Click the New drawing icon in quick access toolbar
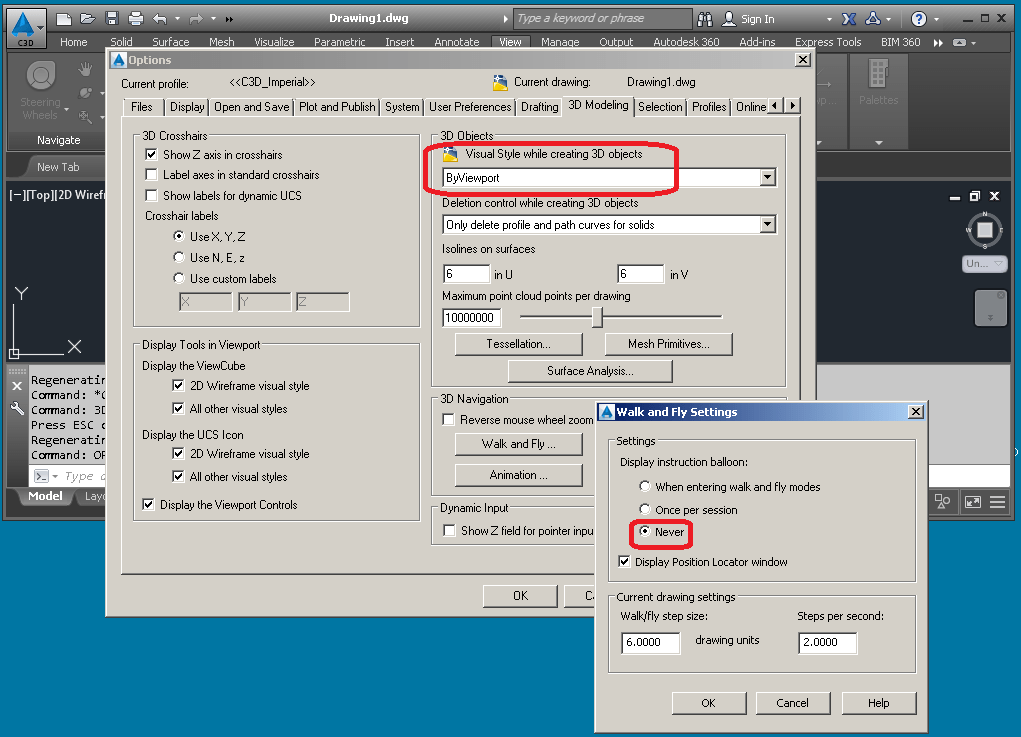Image resolution: width=1021 pixels, height=737 pixels. point(64,19)
